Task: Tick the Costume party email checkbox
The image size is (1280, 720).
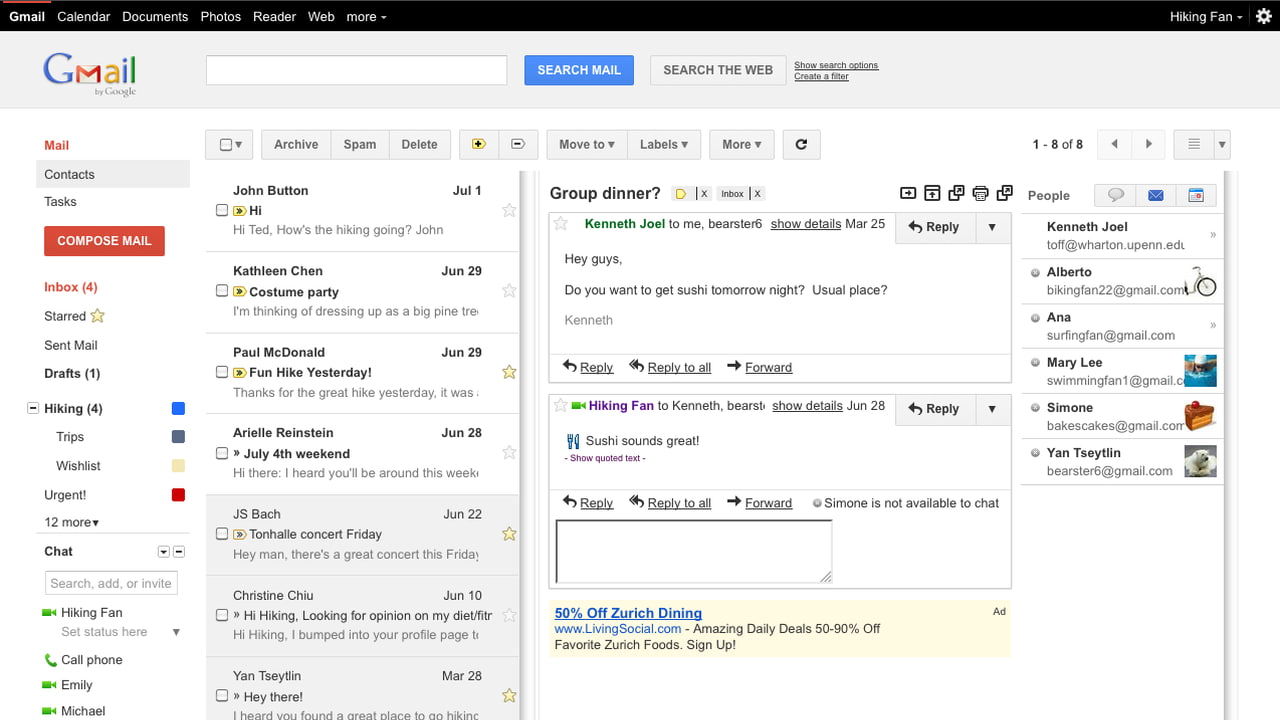Action: click(x=222, y=291)
